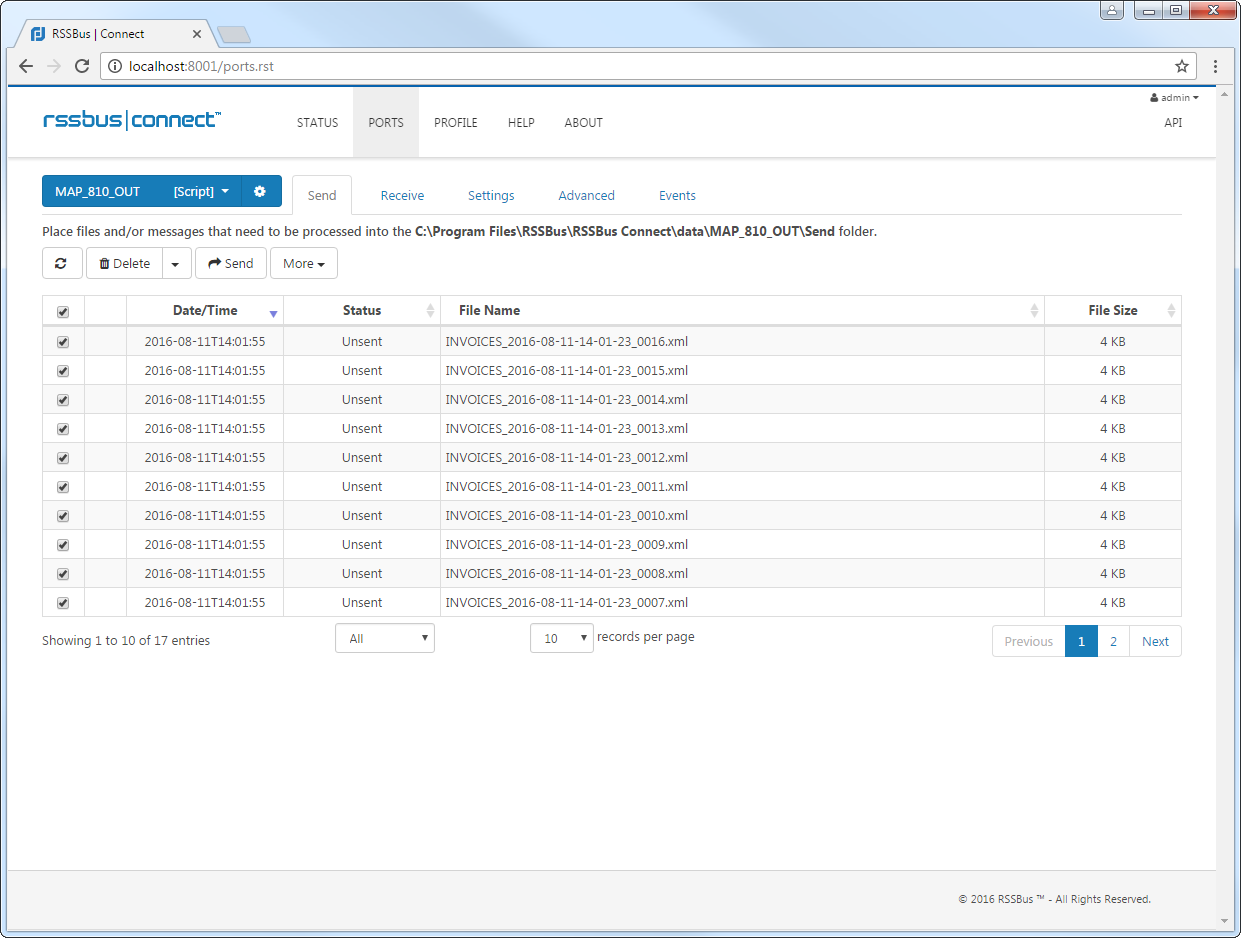Go to Next page
The width and height of the screenshot is (1241, 938).
pyautogui.click(x=1155, y=641)
